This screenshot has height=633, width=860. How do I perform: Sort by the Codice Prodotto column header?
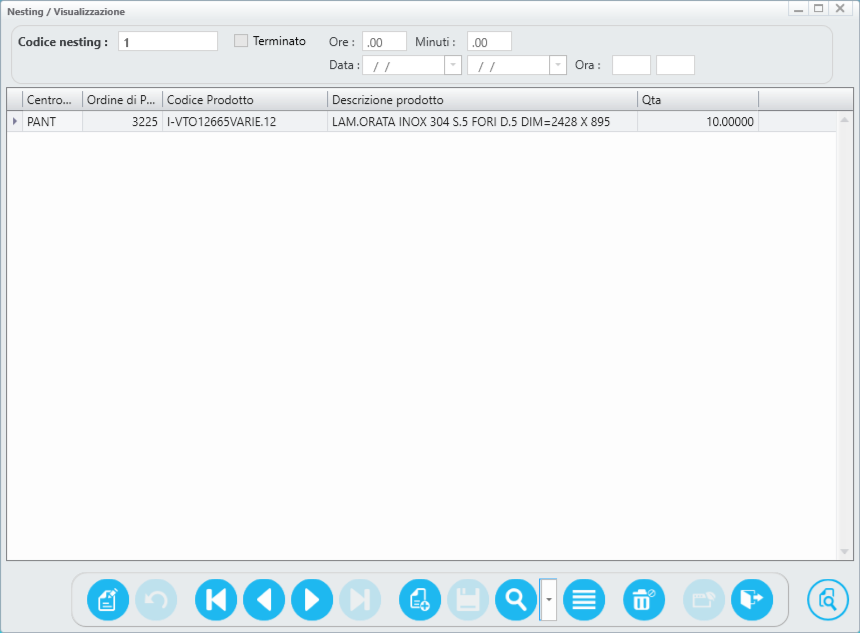coord(245,100)
